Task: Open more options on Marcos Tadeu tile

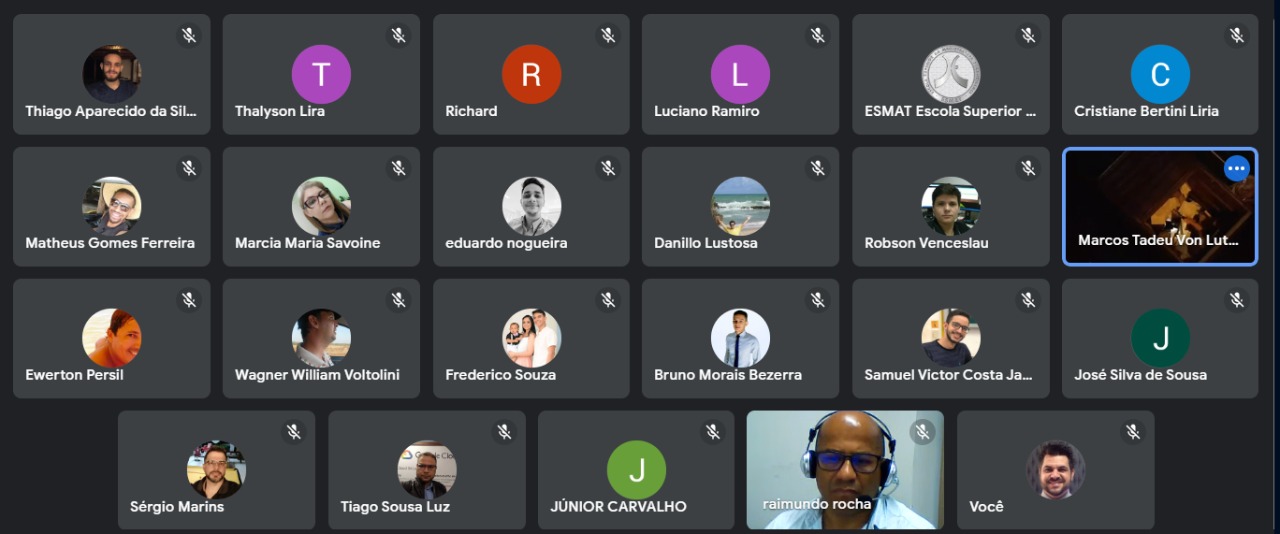Action: 1236,168
